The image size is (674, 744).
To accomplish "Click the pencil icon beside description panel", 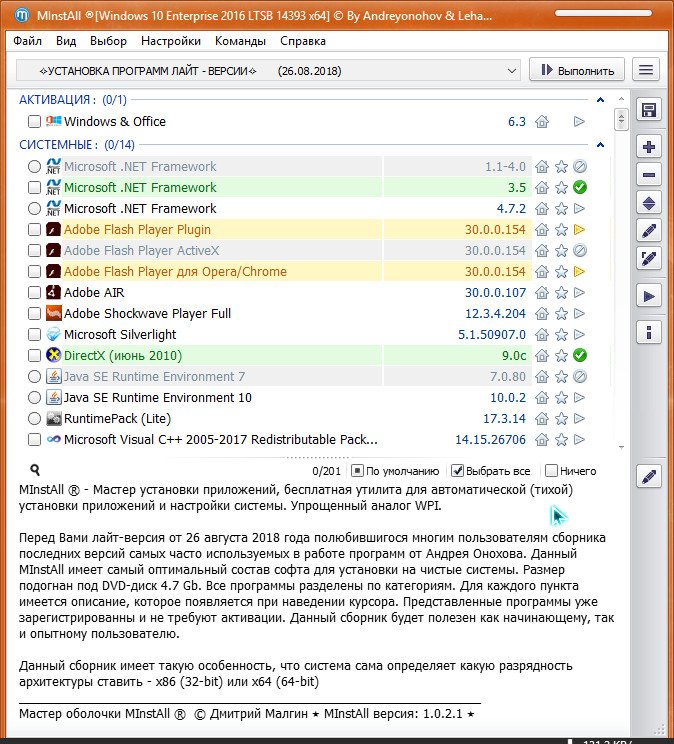I will (648, 476).
